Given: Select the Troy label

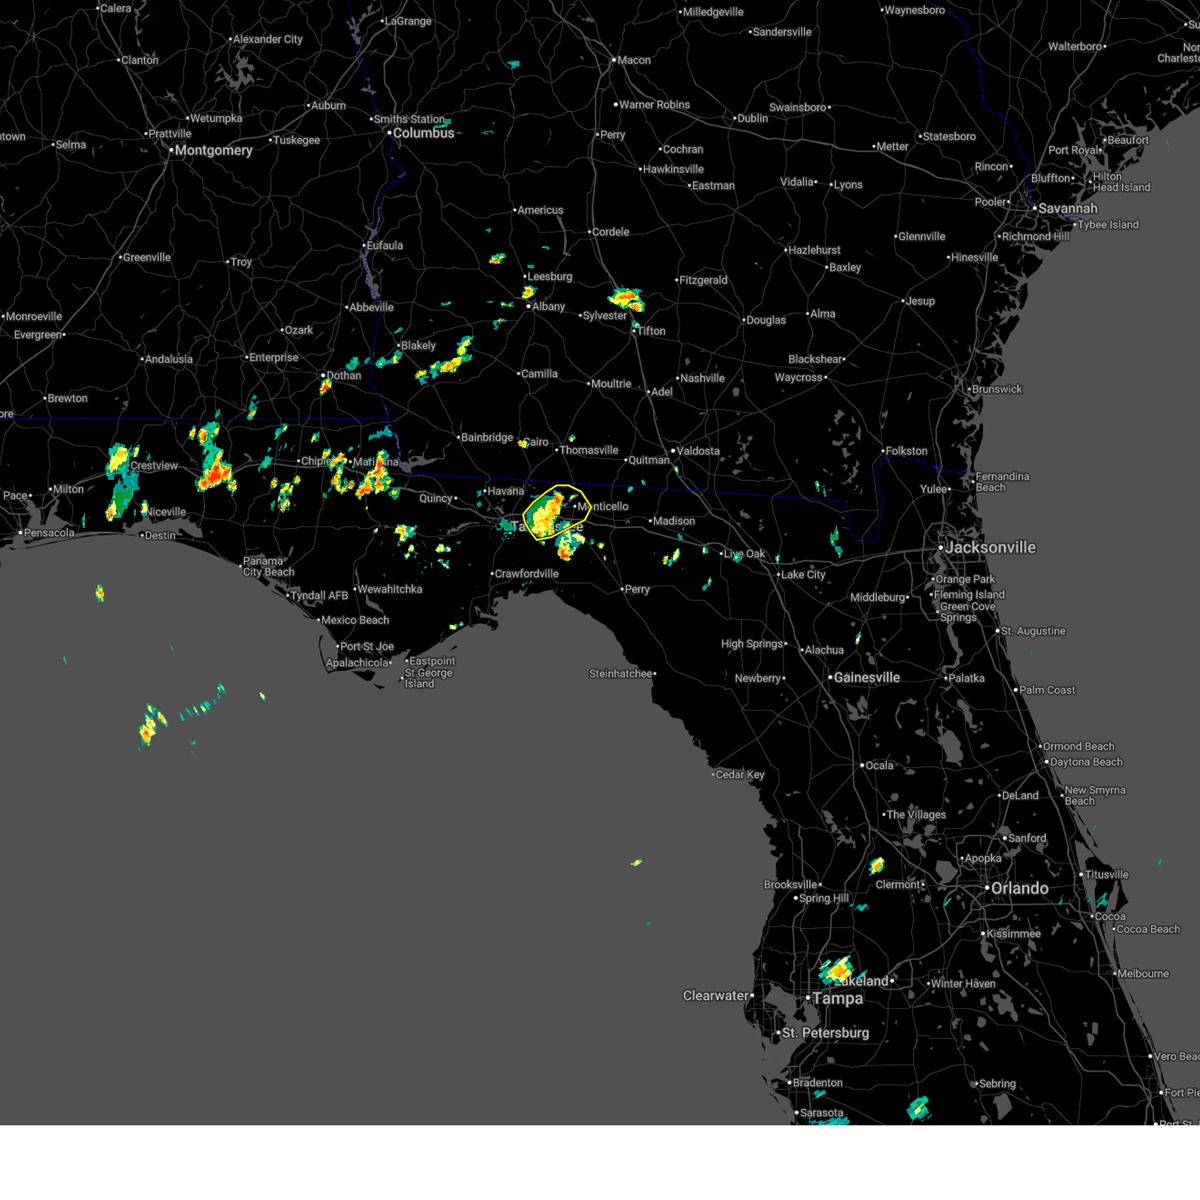Looking at the screenshot, I should [x=241, y=262].
